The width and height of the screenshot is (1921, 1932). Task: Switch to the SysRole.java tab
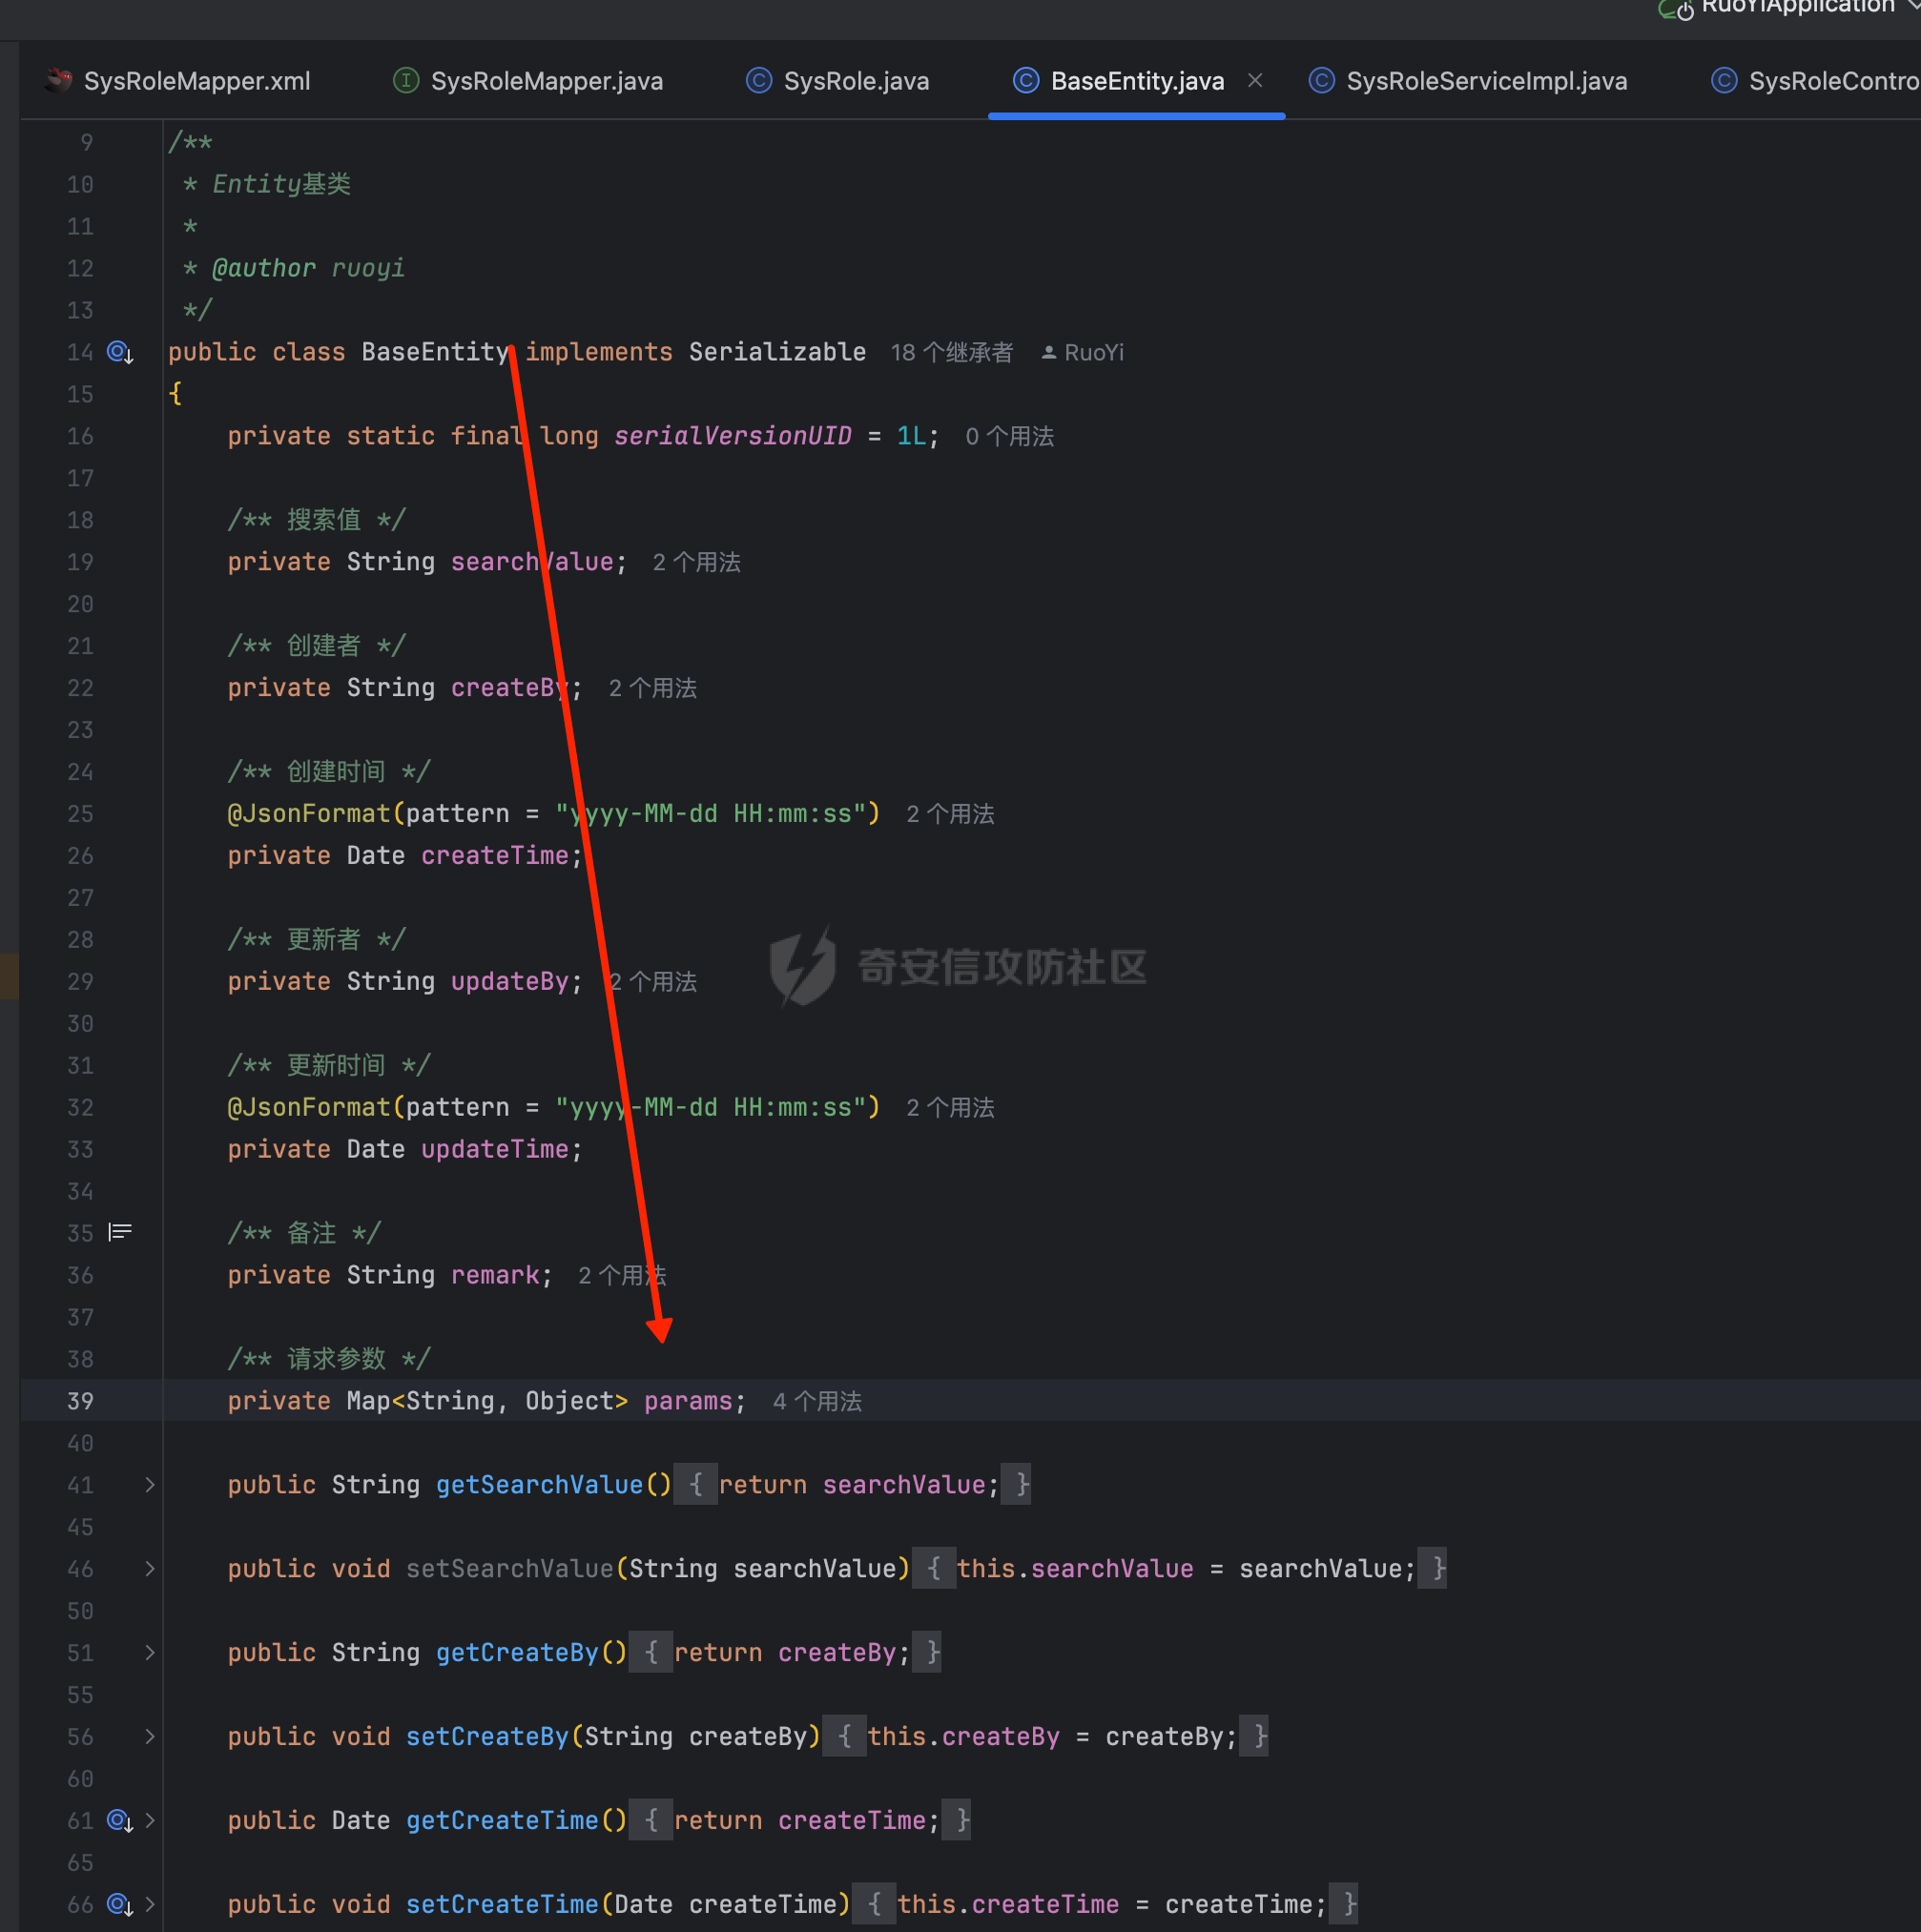pos(855,81)
